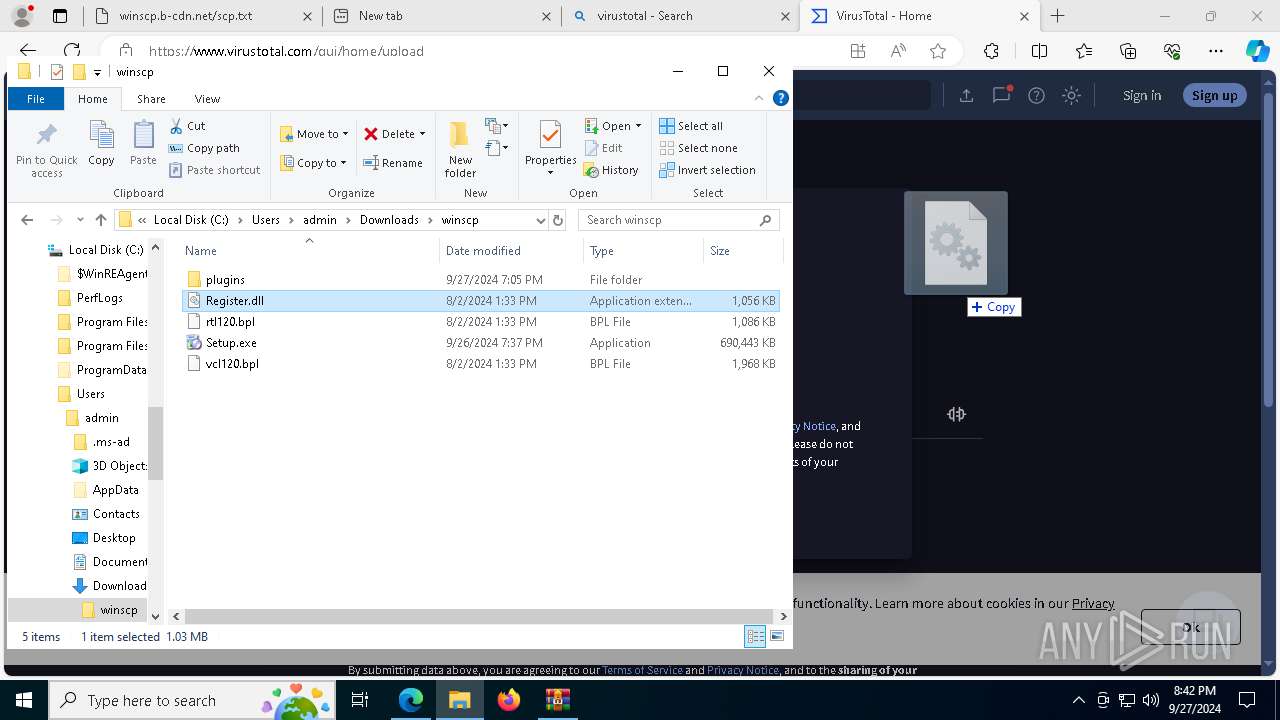The image size is (1280, 720).
Task: Click Downloads in the address path
Action: click(389, 220)
